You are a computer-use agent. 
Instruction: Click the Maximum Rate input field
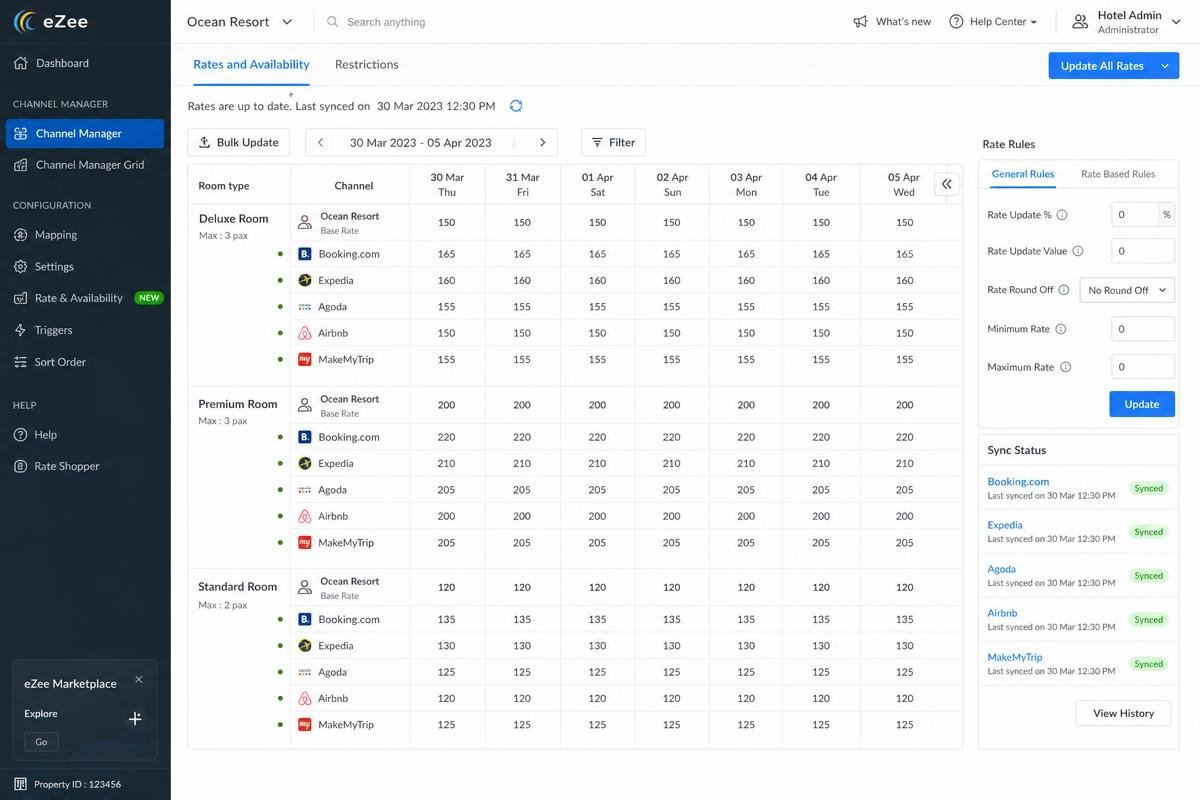point(1143,367)
